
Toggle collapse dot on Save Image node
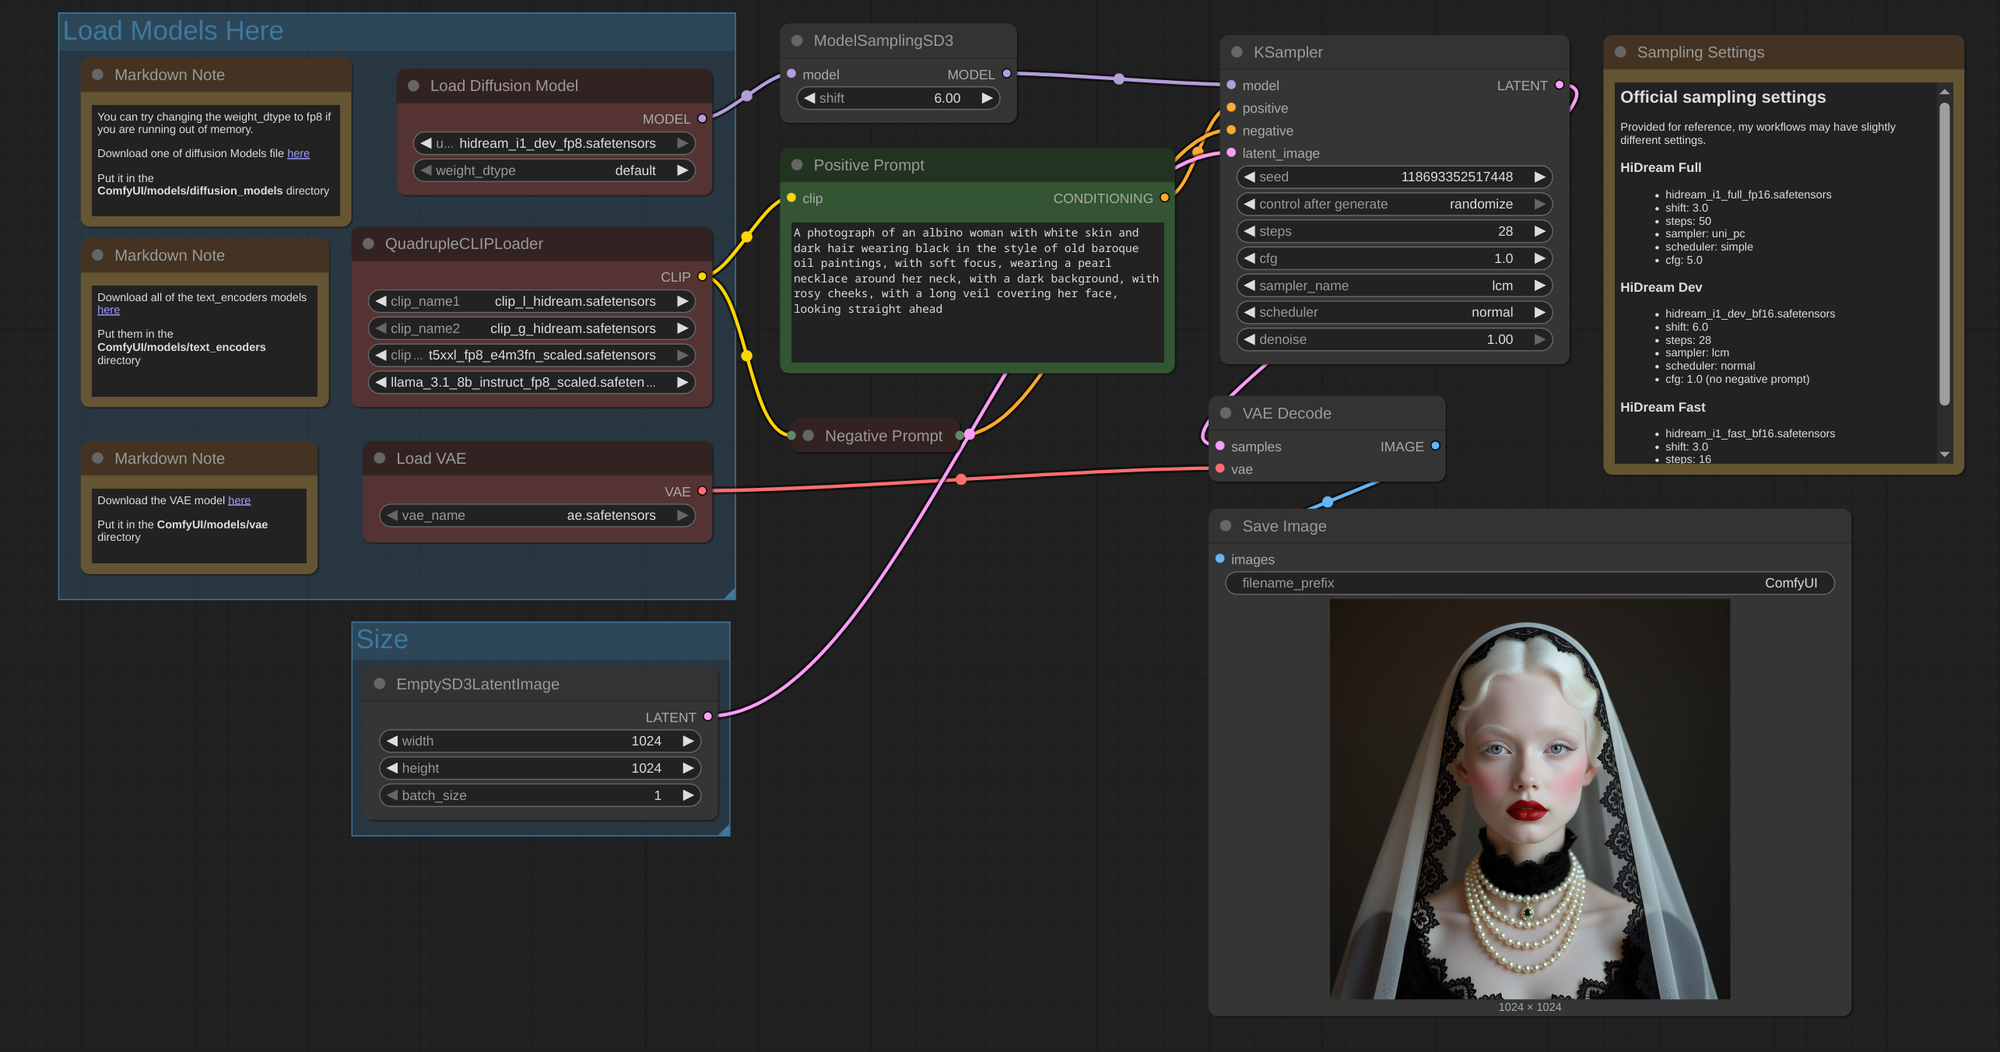tap(1225, 526)
